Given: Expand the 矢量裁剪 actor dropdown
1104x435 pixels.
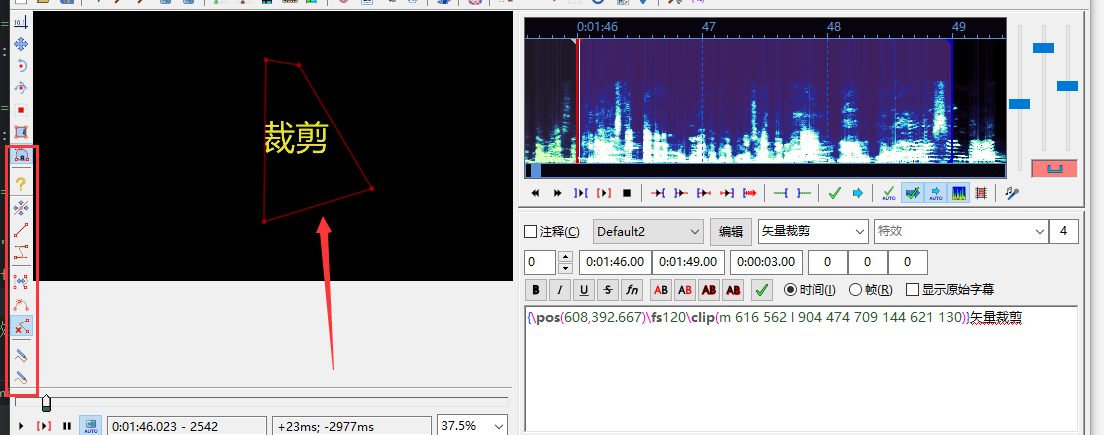Looking at the screenshot, I should pyautogui.click(x=812, y=232).
